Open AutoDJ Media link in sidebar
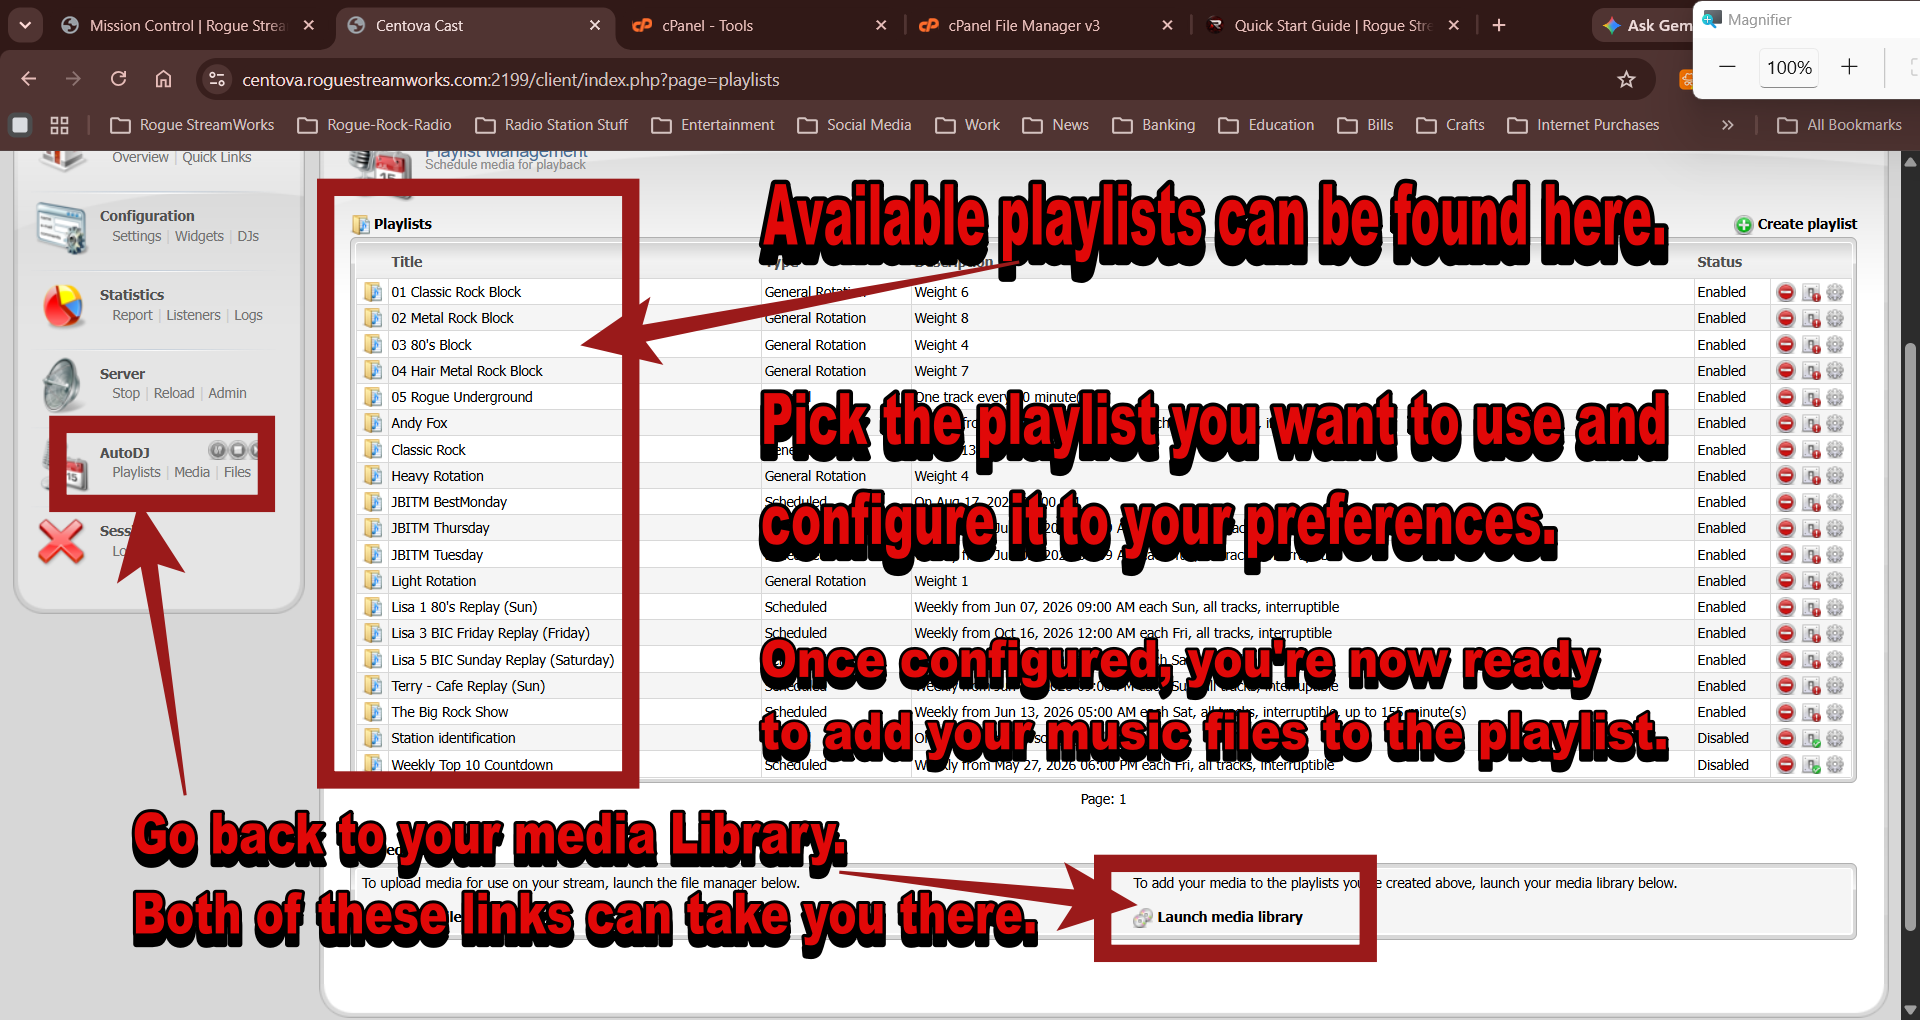 [x=192, y=472]
